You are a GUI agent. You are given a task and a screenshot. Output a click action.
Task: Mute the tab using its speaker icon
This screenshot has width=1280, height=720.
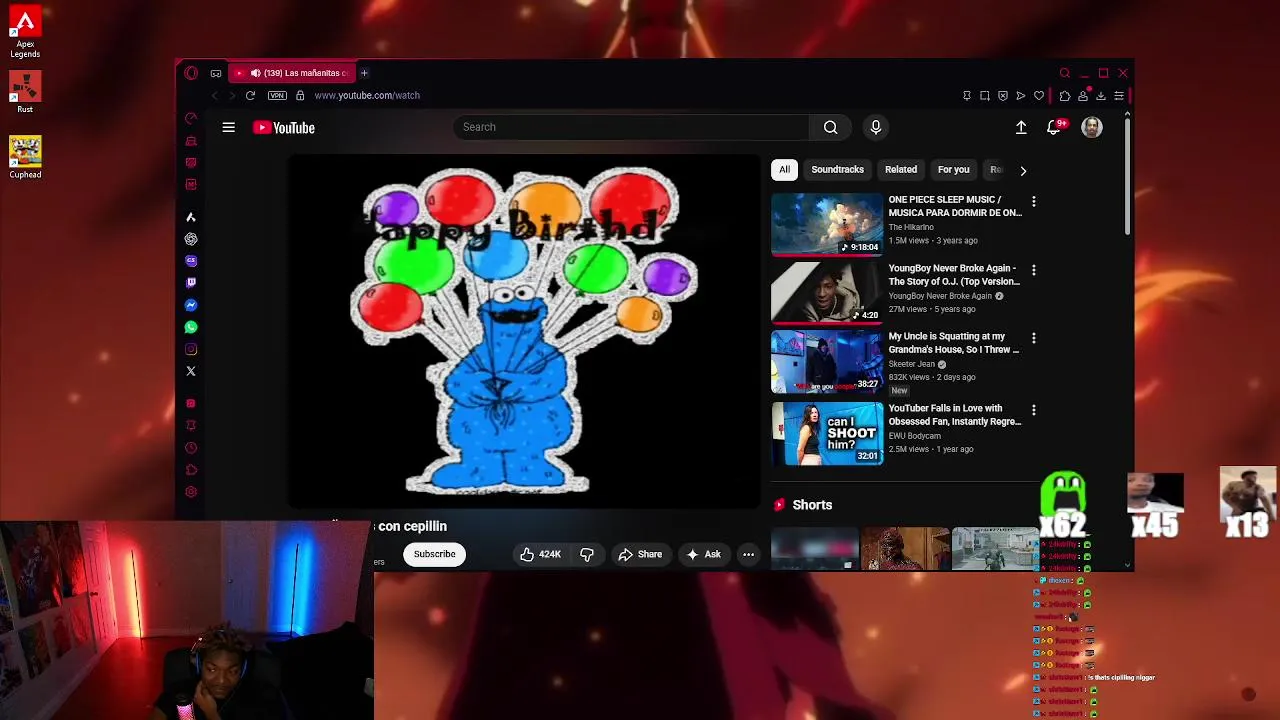coord(255,73)
